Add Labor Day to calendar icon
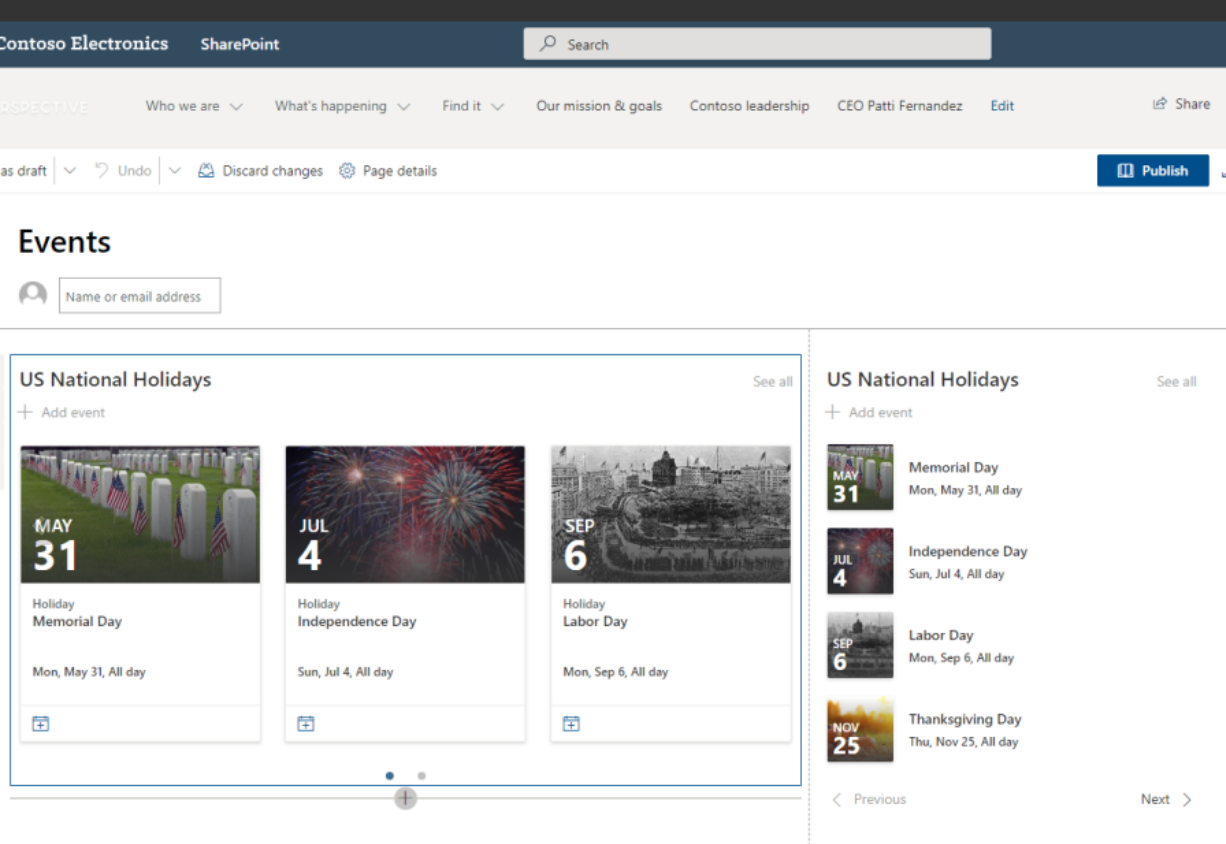1226x844 pixels. pos(571,724)
